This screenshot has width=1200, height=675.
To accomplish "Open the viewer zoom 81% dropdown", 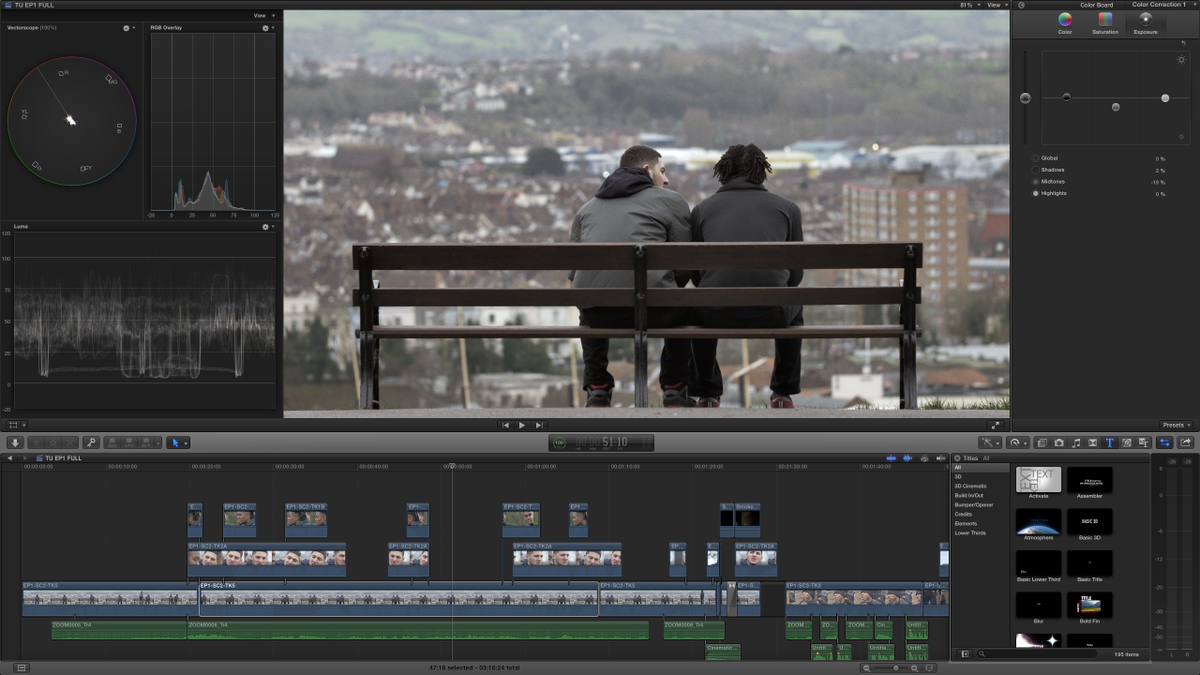I will coord(968,5).
